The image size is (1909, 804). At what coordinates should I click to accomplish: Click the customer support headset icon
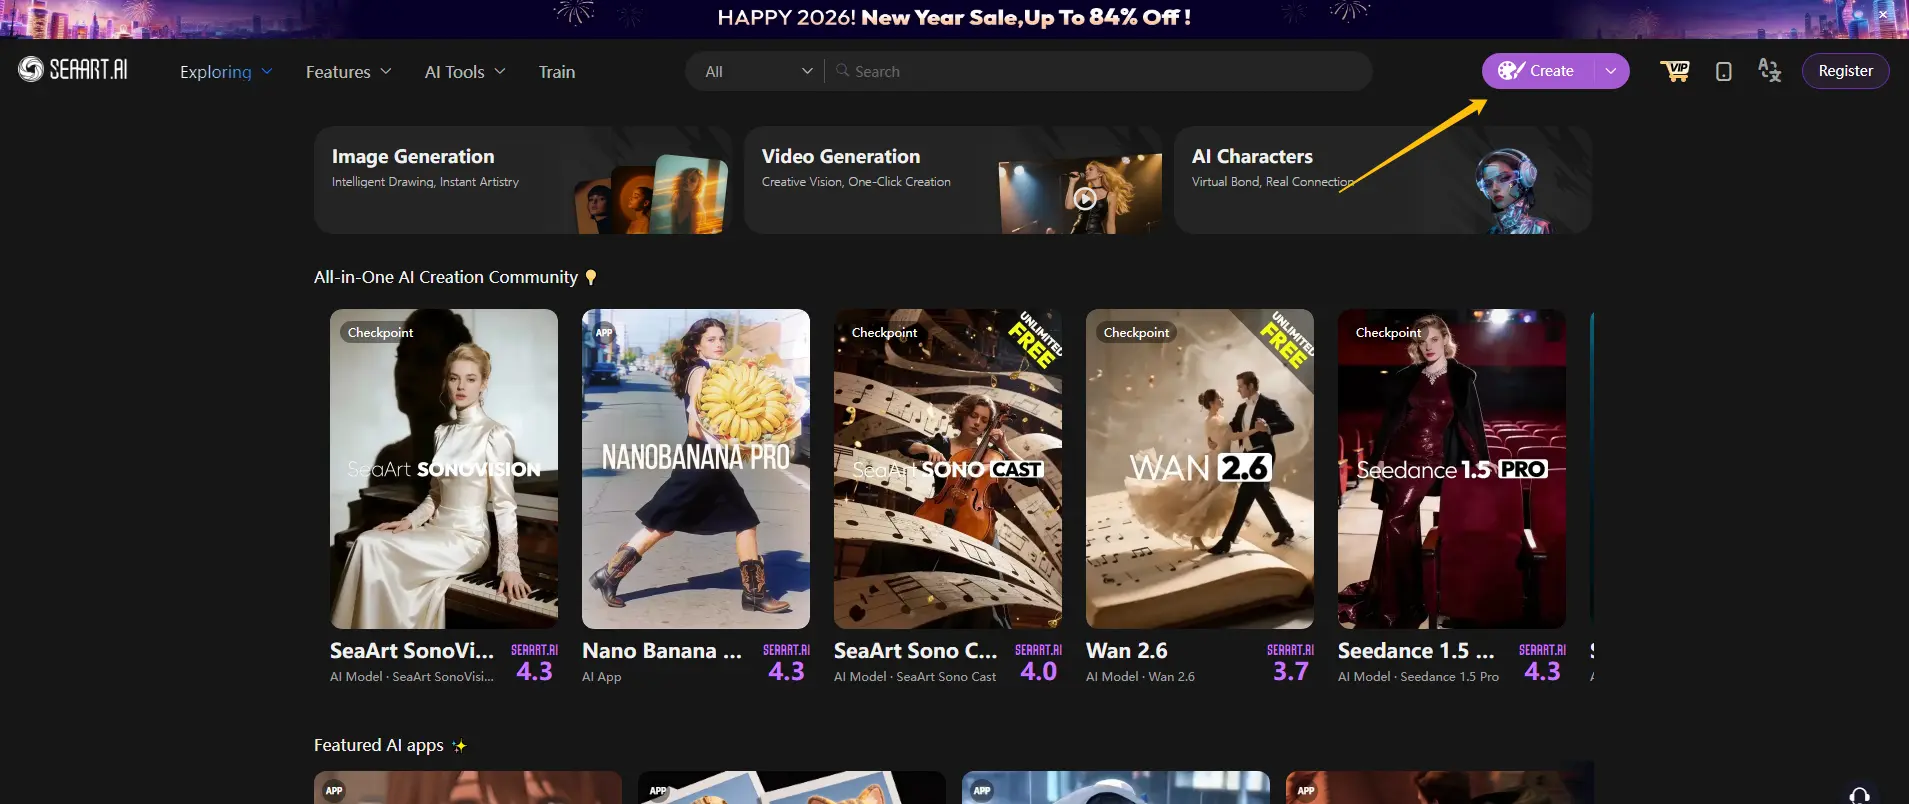1859,795
